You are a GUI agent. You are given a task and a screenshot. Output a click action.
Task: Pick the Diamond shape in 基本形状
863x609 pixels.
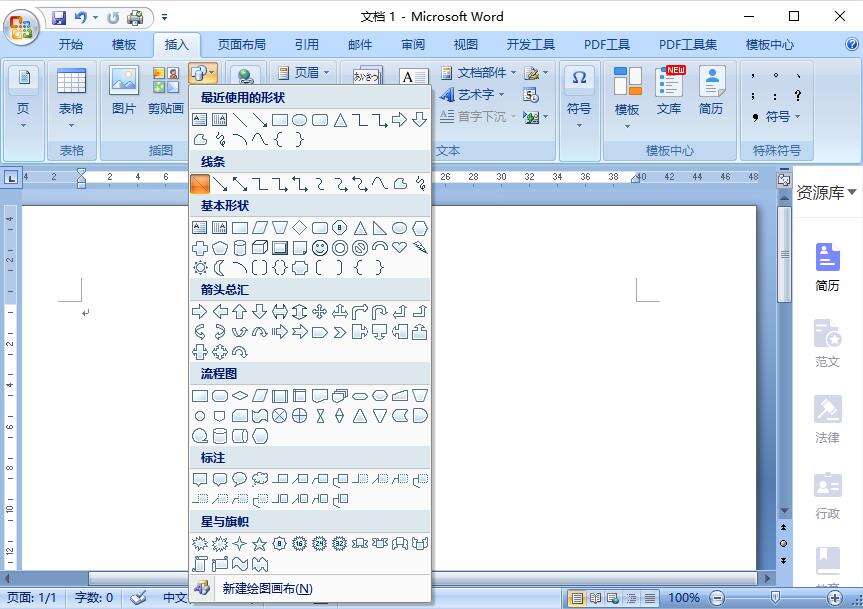[299, 228]
